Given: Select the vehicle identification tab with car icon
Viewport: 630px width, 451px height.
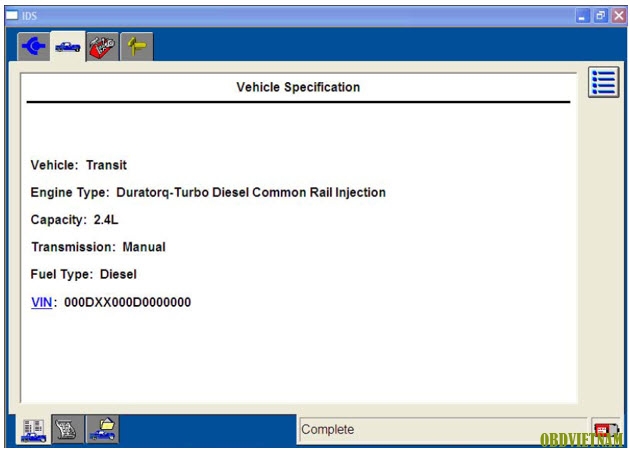Looking at the screenshot, I should 68,47.
